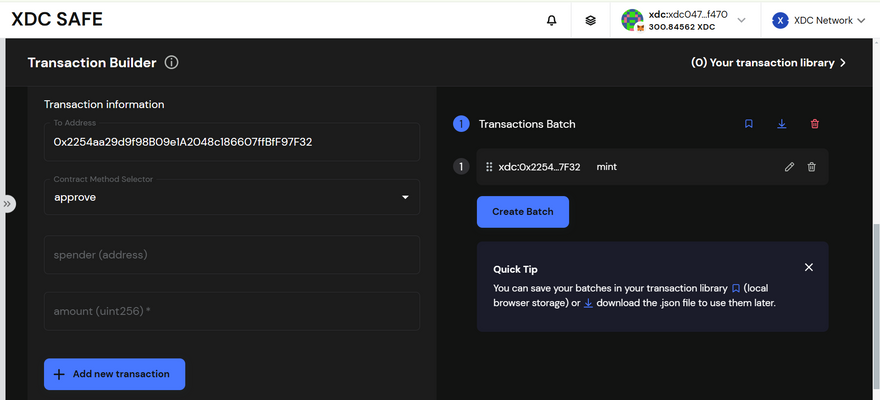Grab the mint transaction drag handle
880x400 pixels.
(x=489, y=167)
